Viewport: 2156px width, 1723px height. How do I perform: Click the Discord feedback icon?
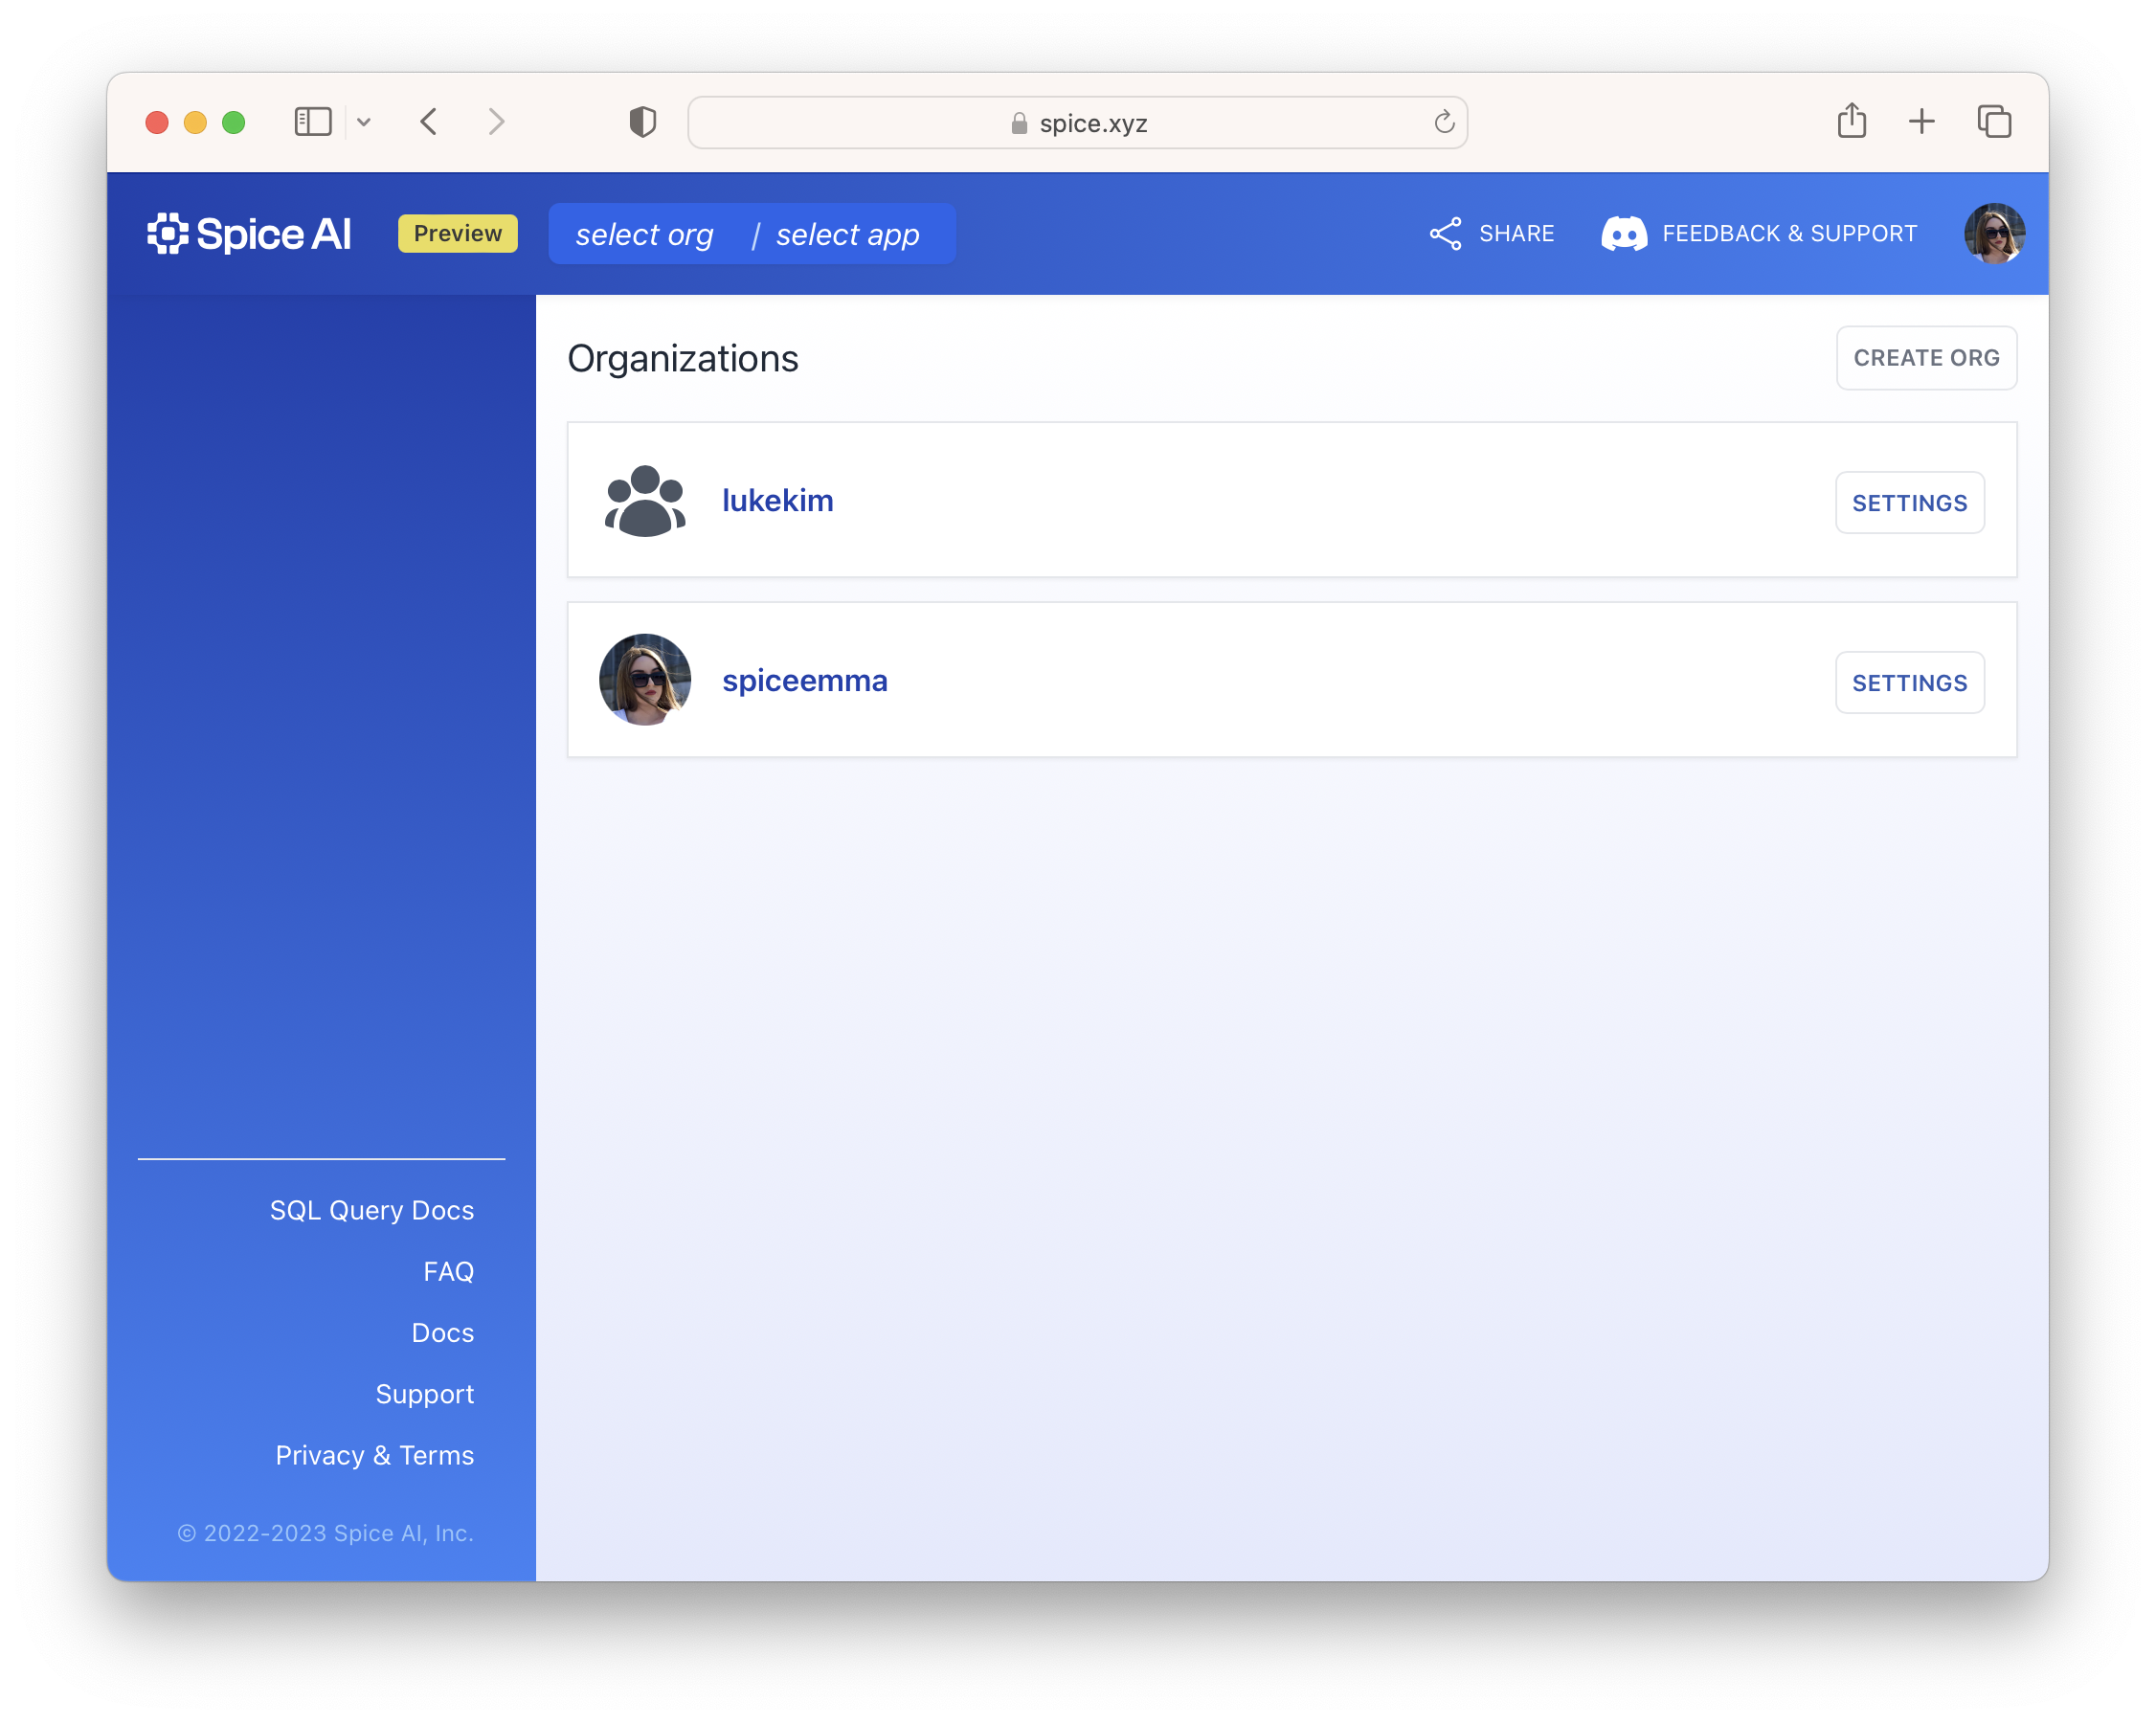1623,234
